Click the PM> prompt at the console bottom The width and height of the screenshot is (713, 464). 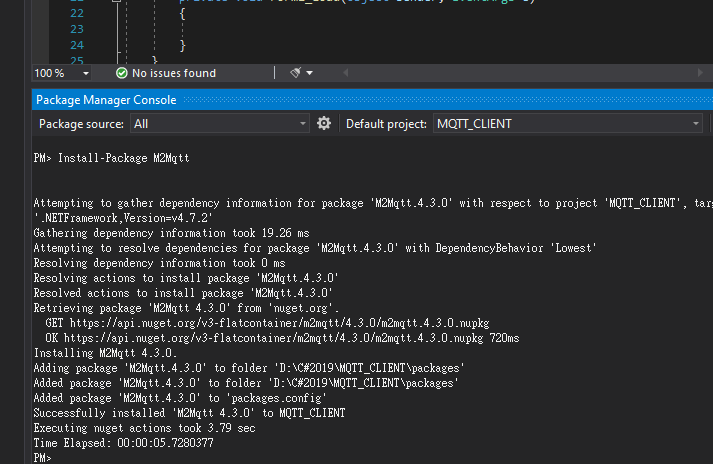coord(42,458)
